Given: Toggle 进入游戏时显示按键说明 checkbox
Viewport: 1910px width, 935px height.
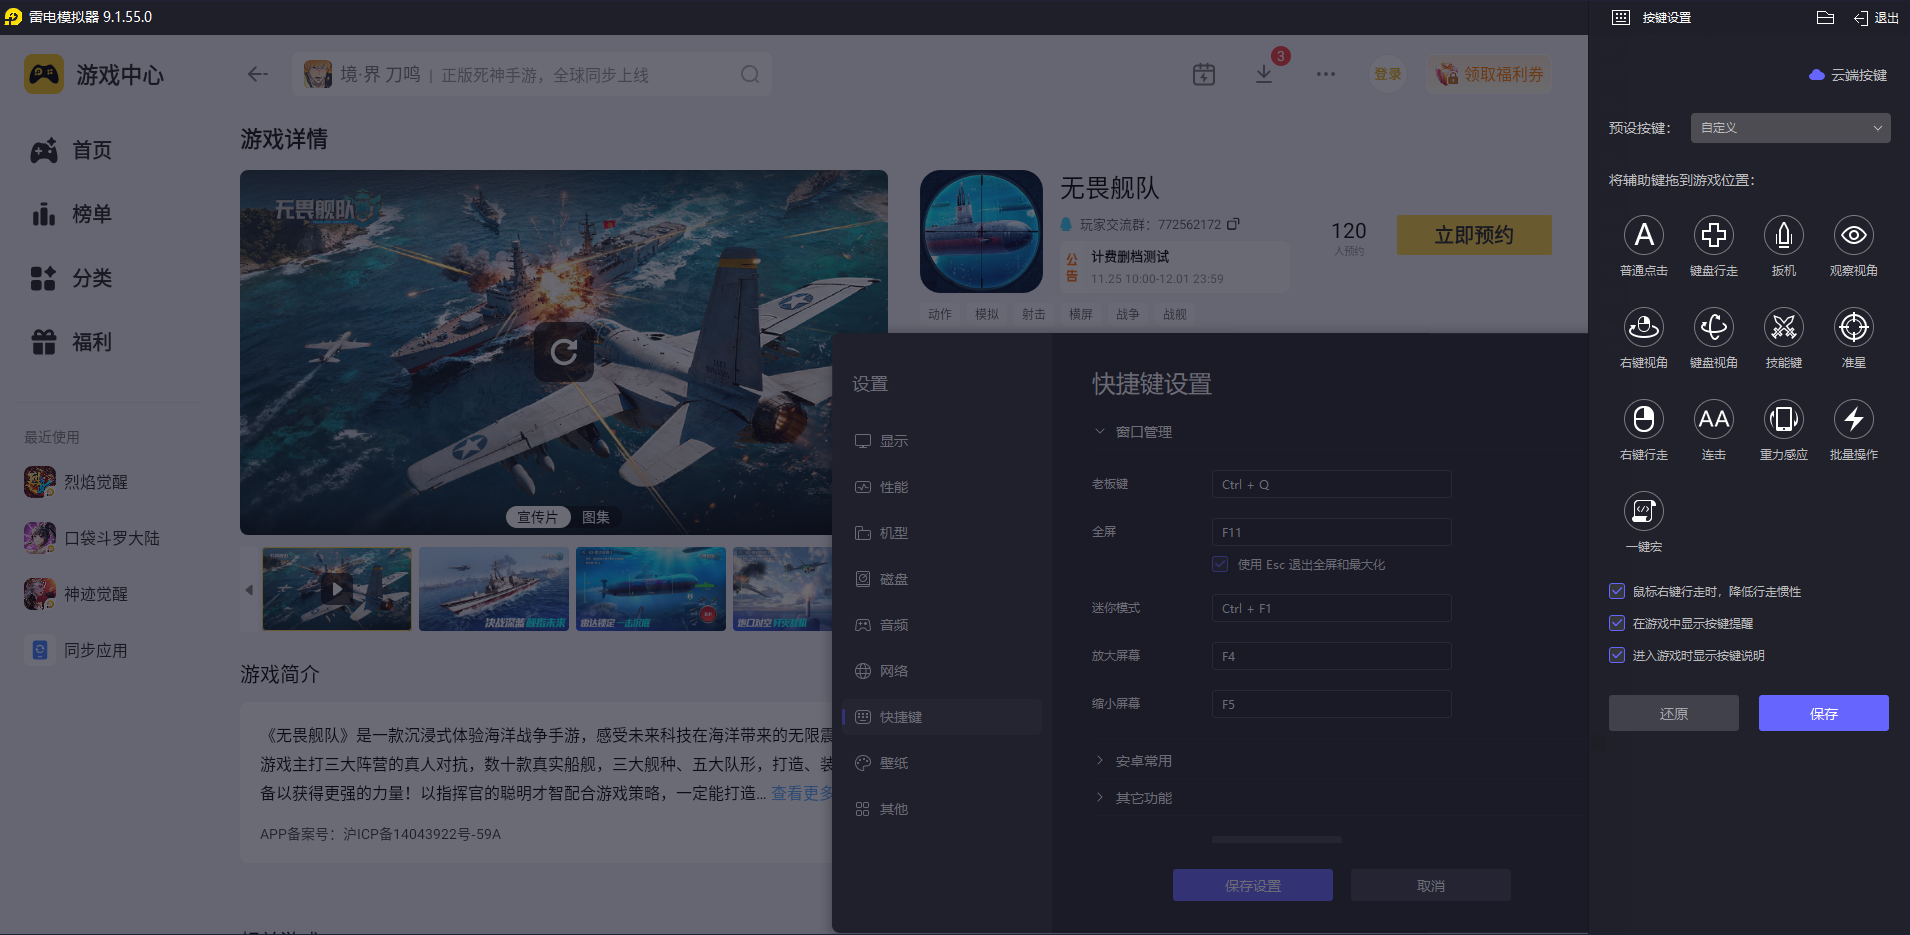Looking at the screenshot, I should coord(1617,655).
